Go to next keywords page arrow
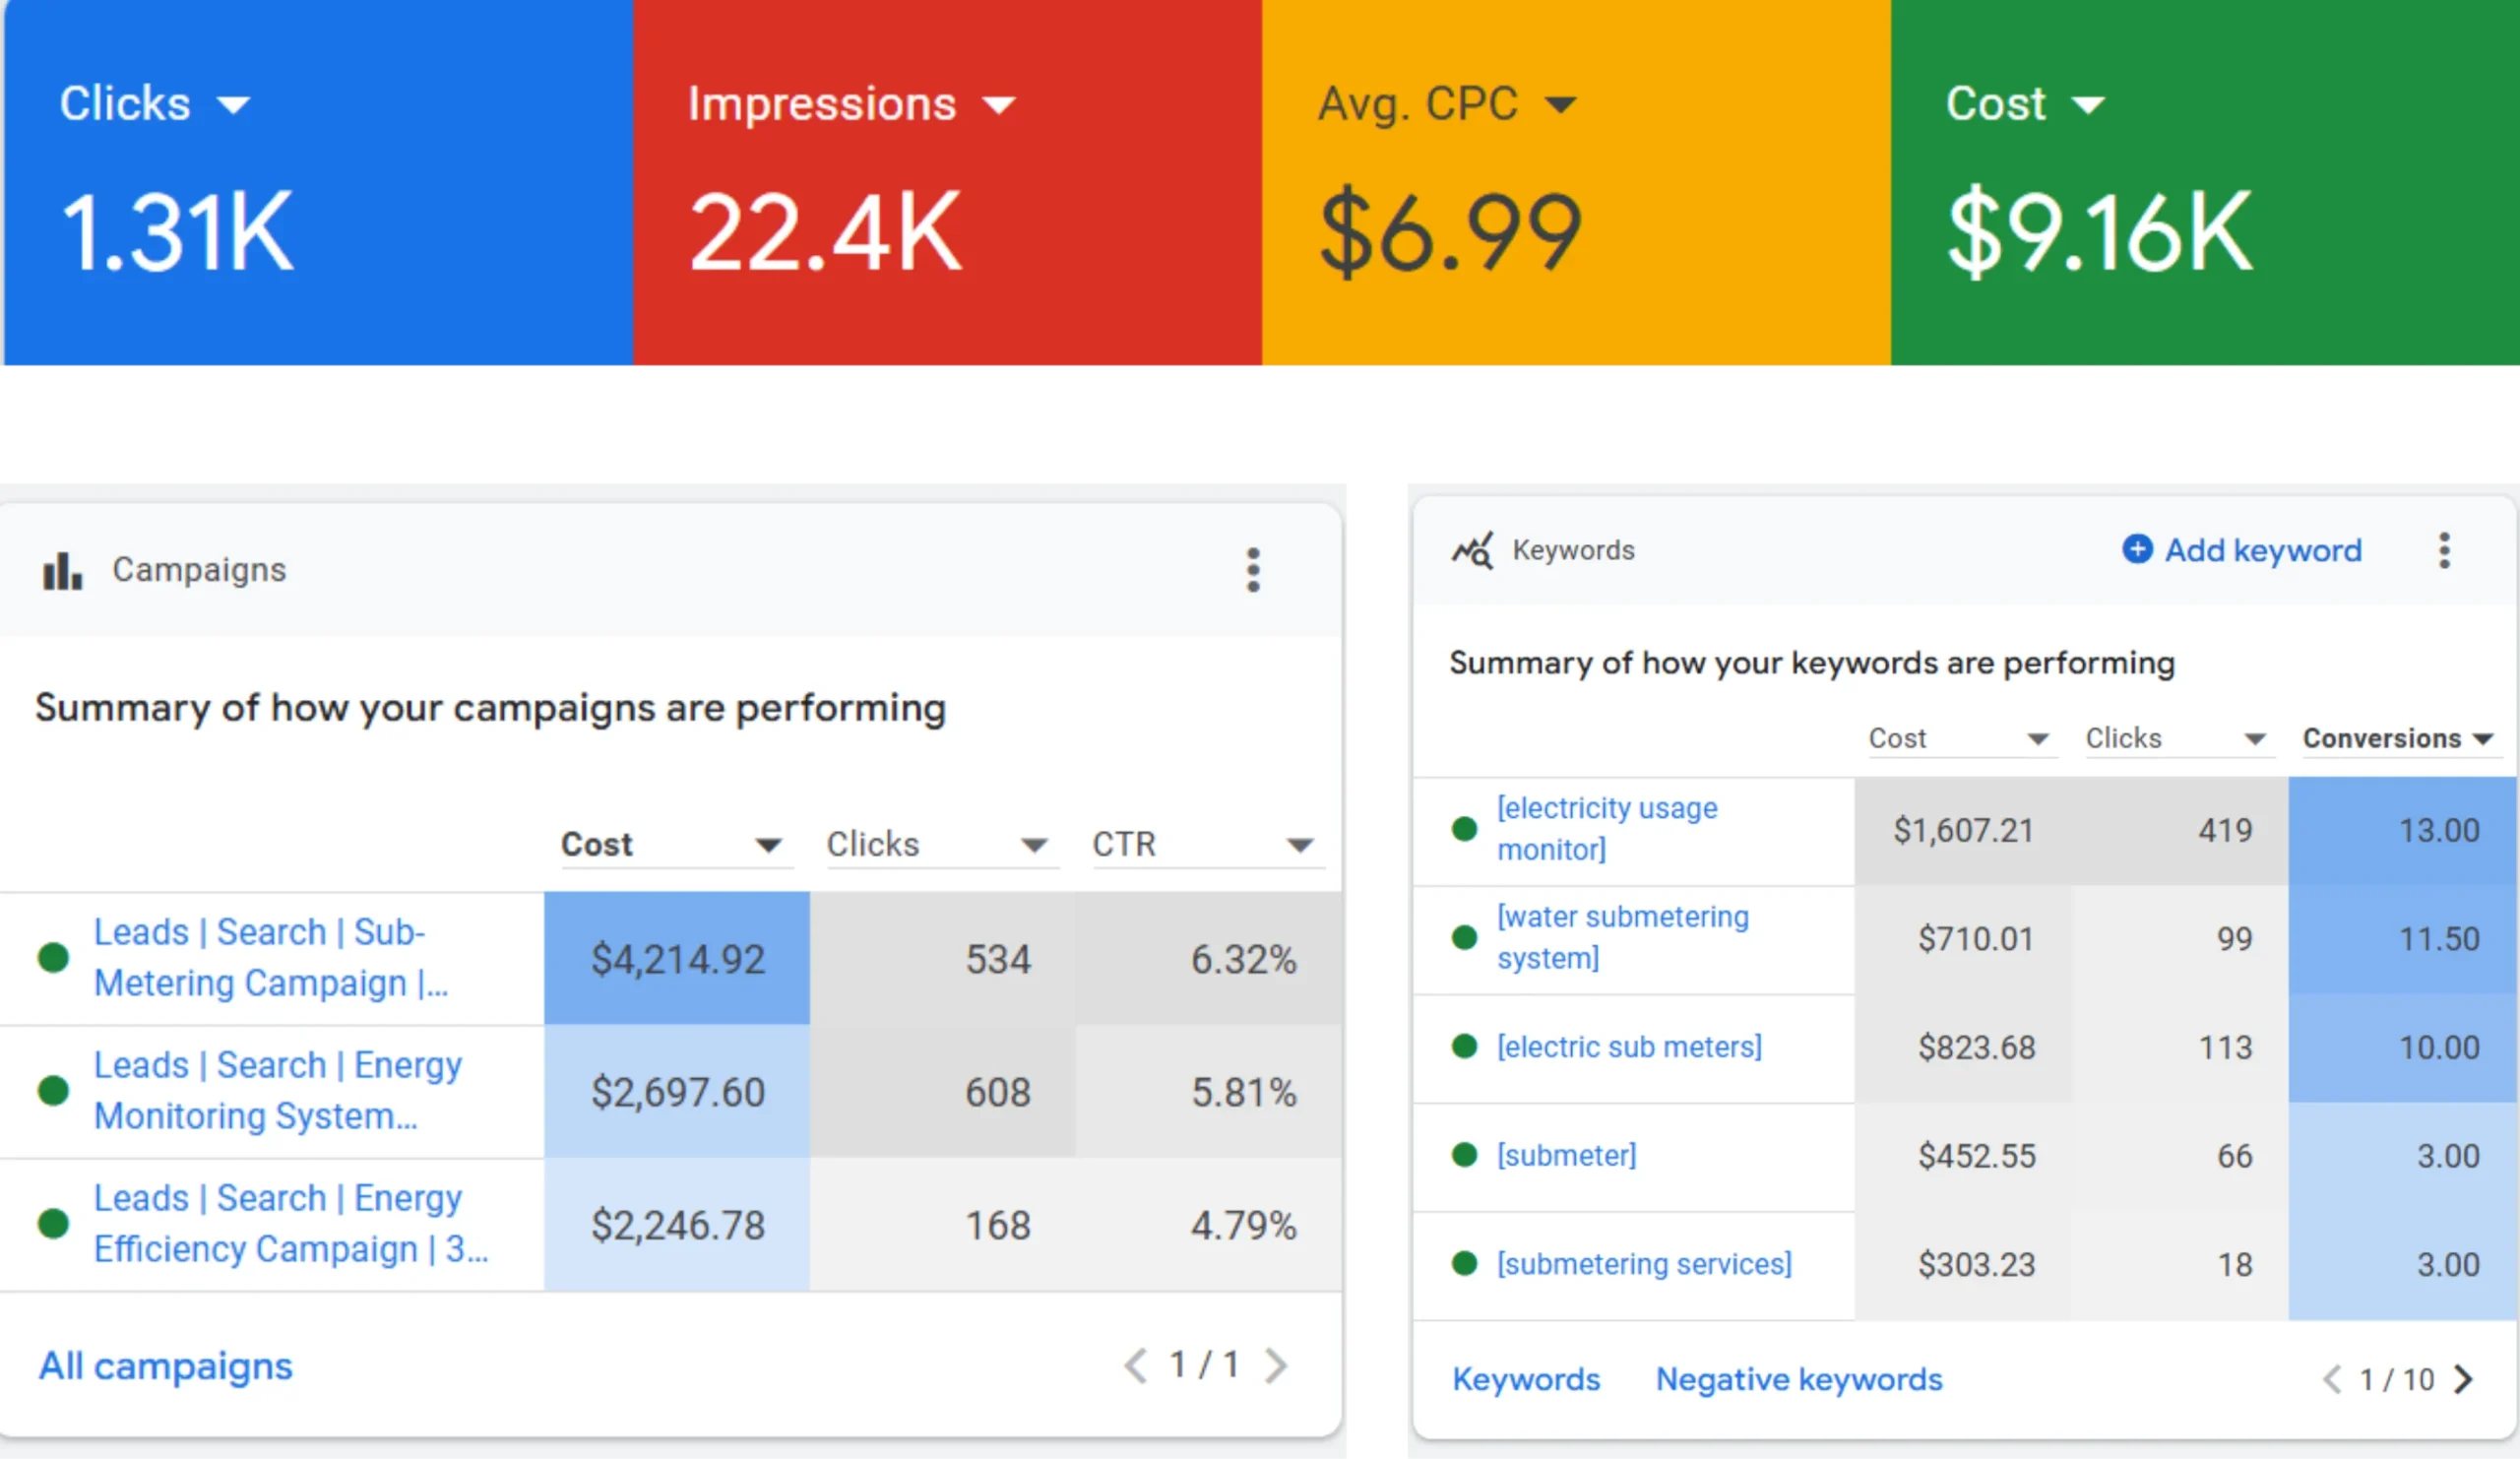Screen dimensions: 2520x1459 [2463, 1380]
